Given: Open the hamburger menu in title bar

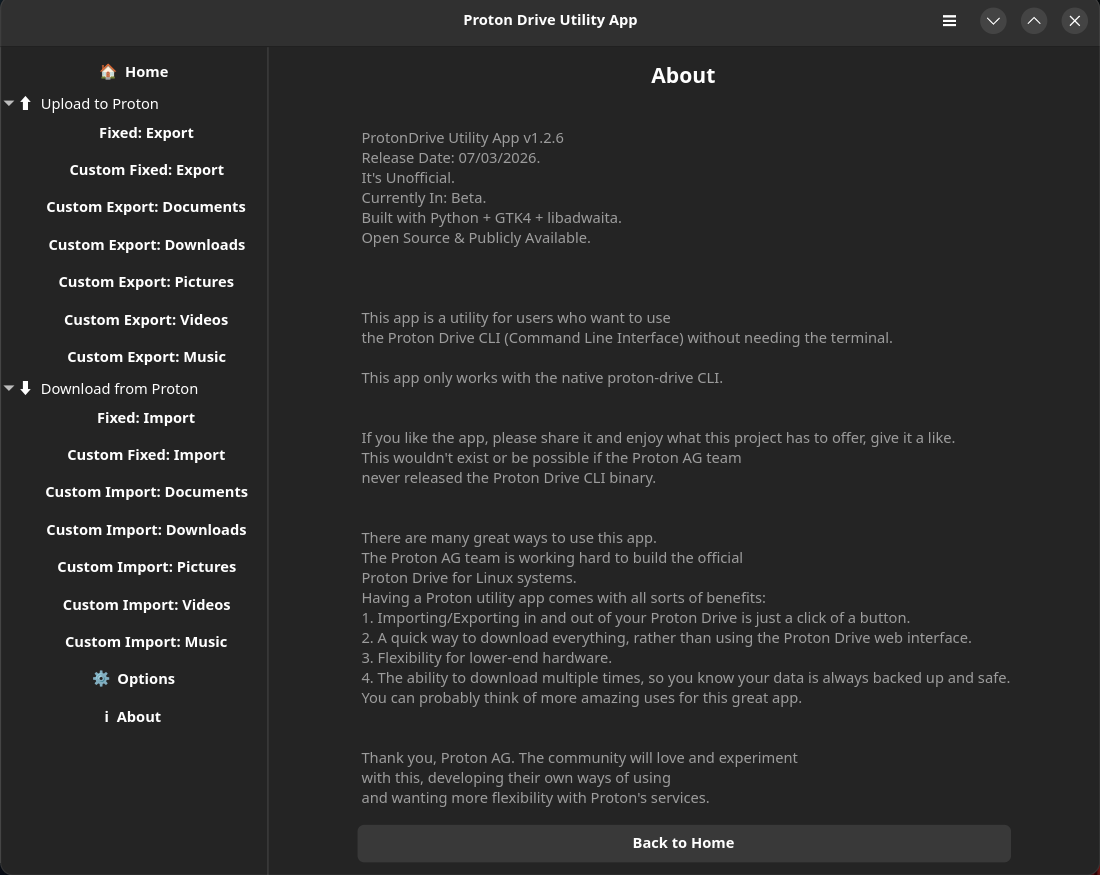Looking at the screenshot, I should point(949,21).
